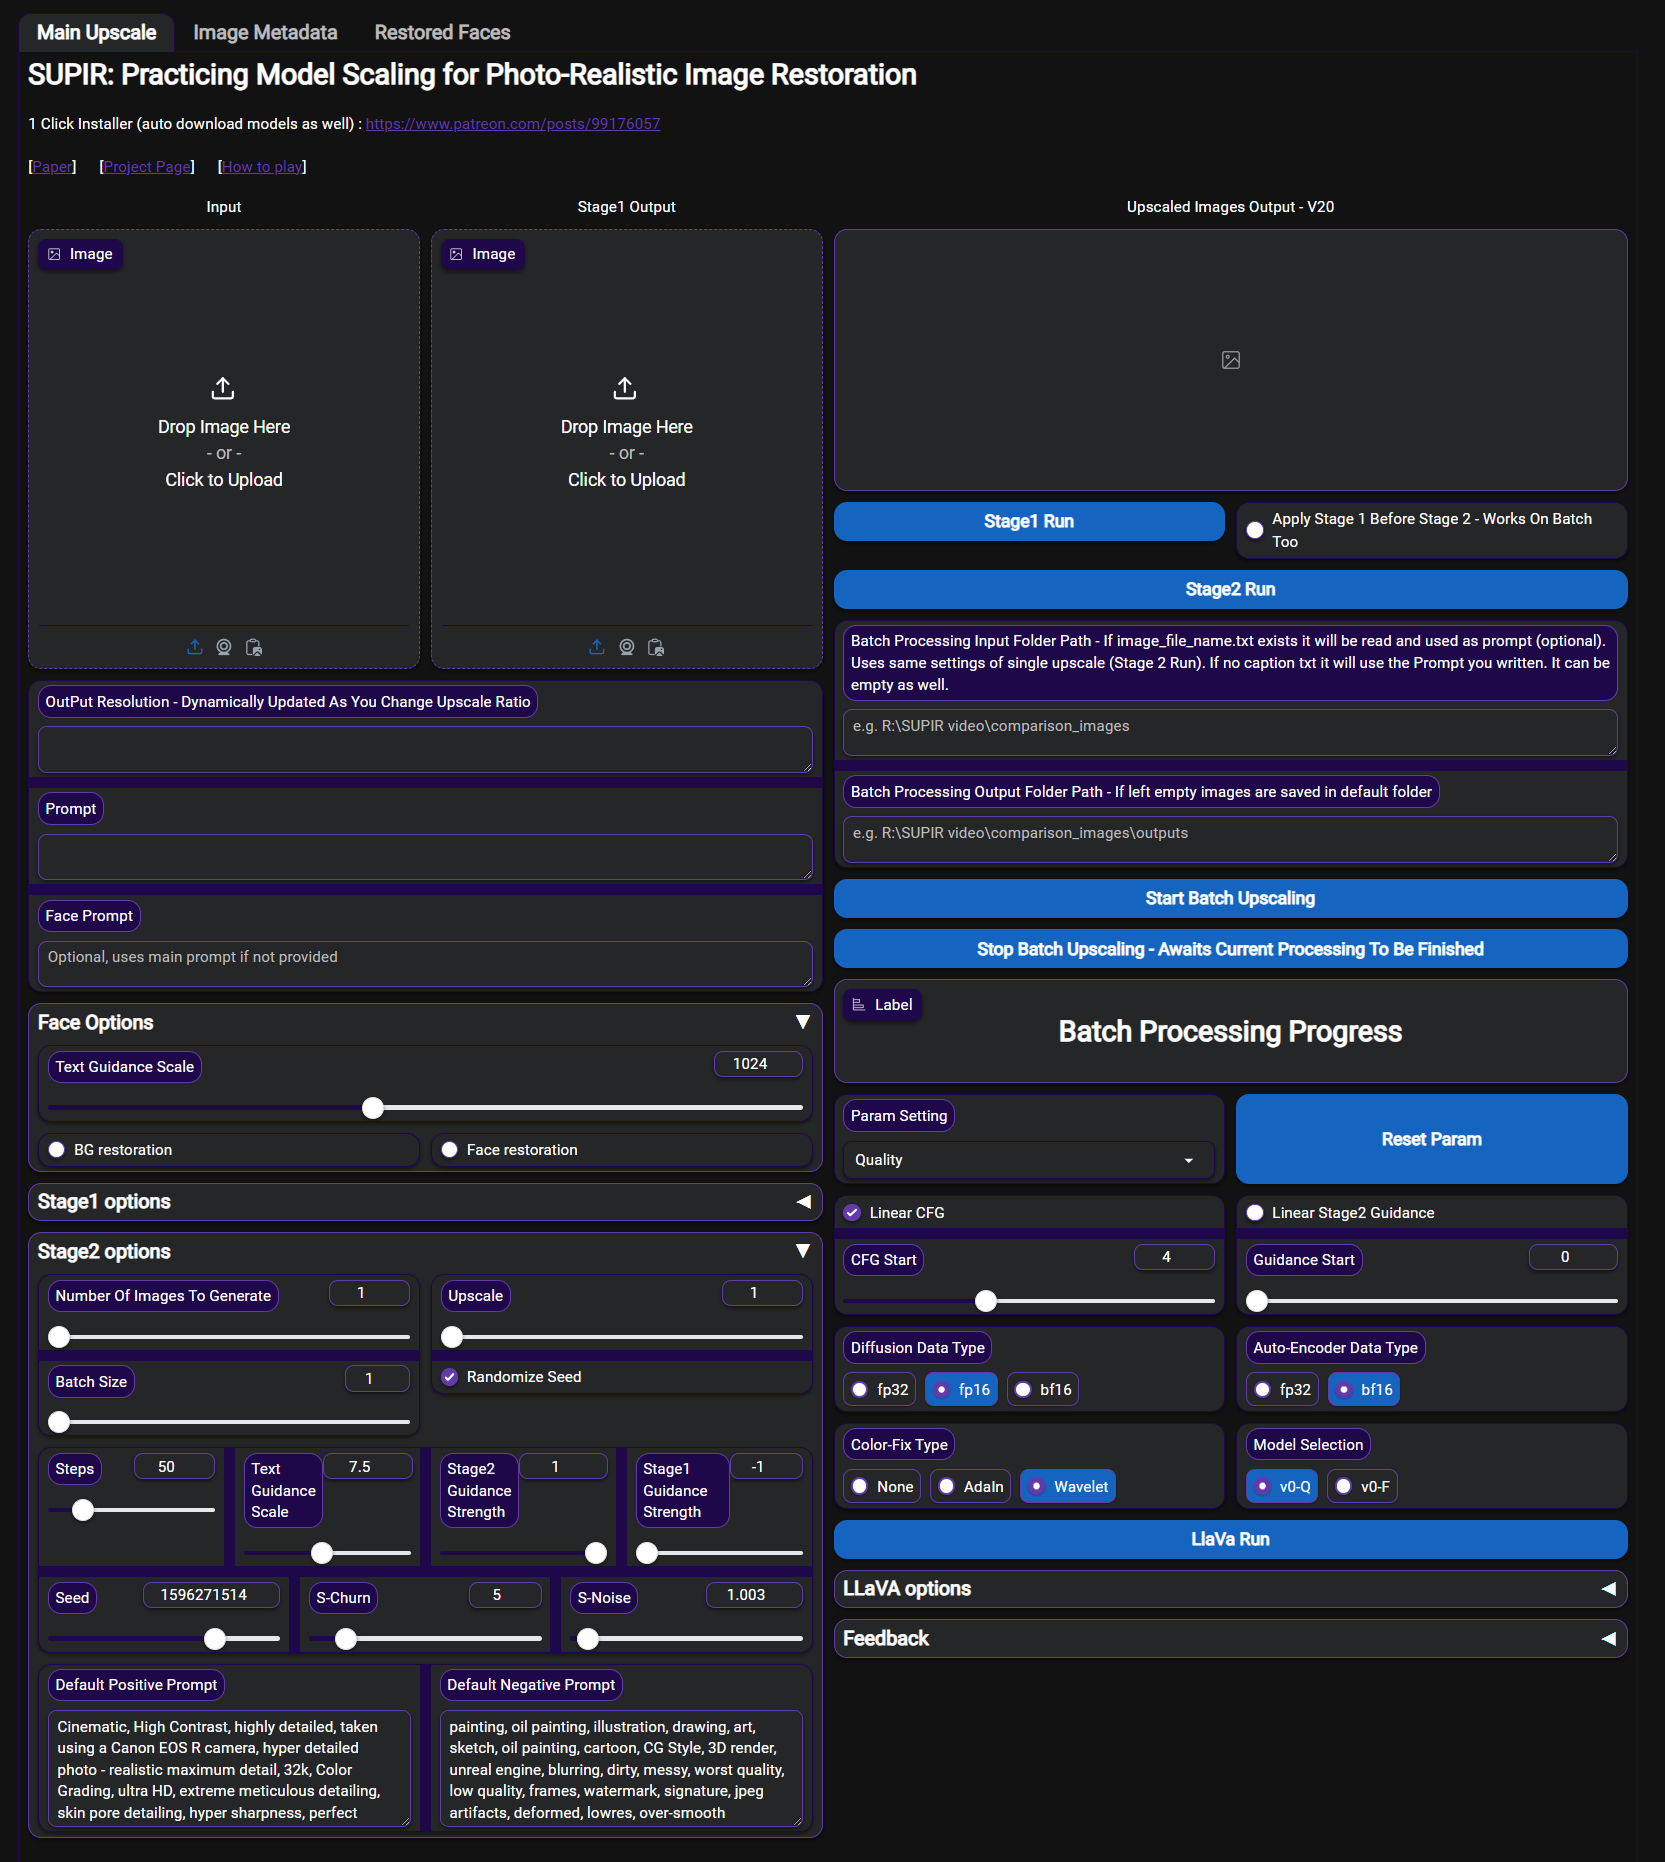The height and width of the screenshot is (1862, 1665).
Task: Enable Linear Stage2 Guidance checkbox
Action: tap(1255, 1213)
